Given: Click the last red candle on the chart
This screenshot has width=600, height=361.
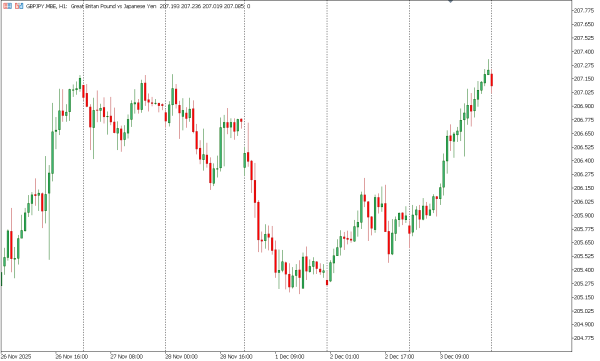Looking at the screenshot, I should pos(492,80).
